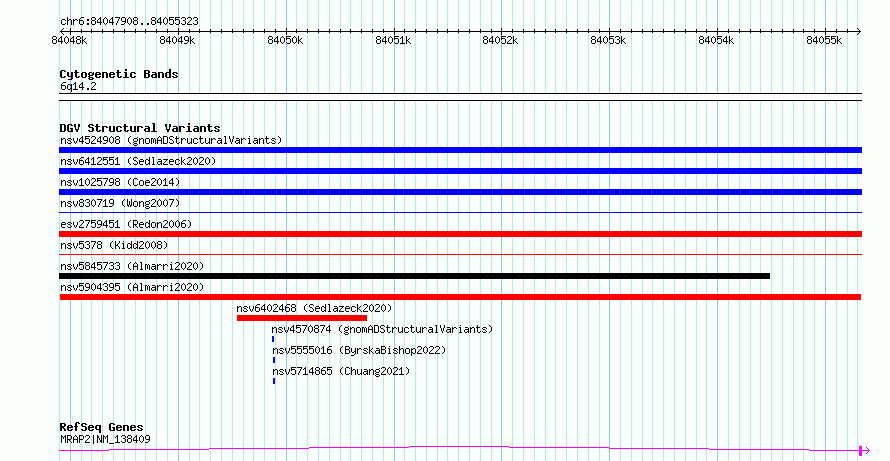890x461 pixels.
Task: Click the RefSeq Genes track title
Action: 101,427
